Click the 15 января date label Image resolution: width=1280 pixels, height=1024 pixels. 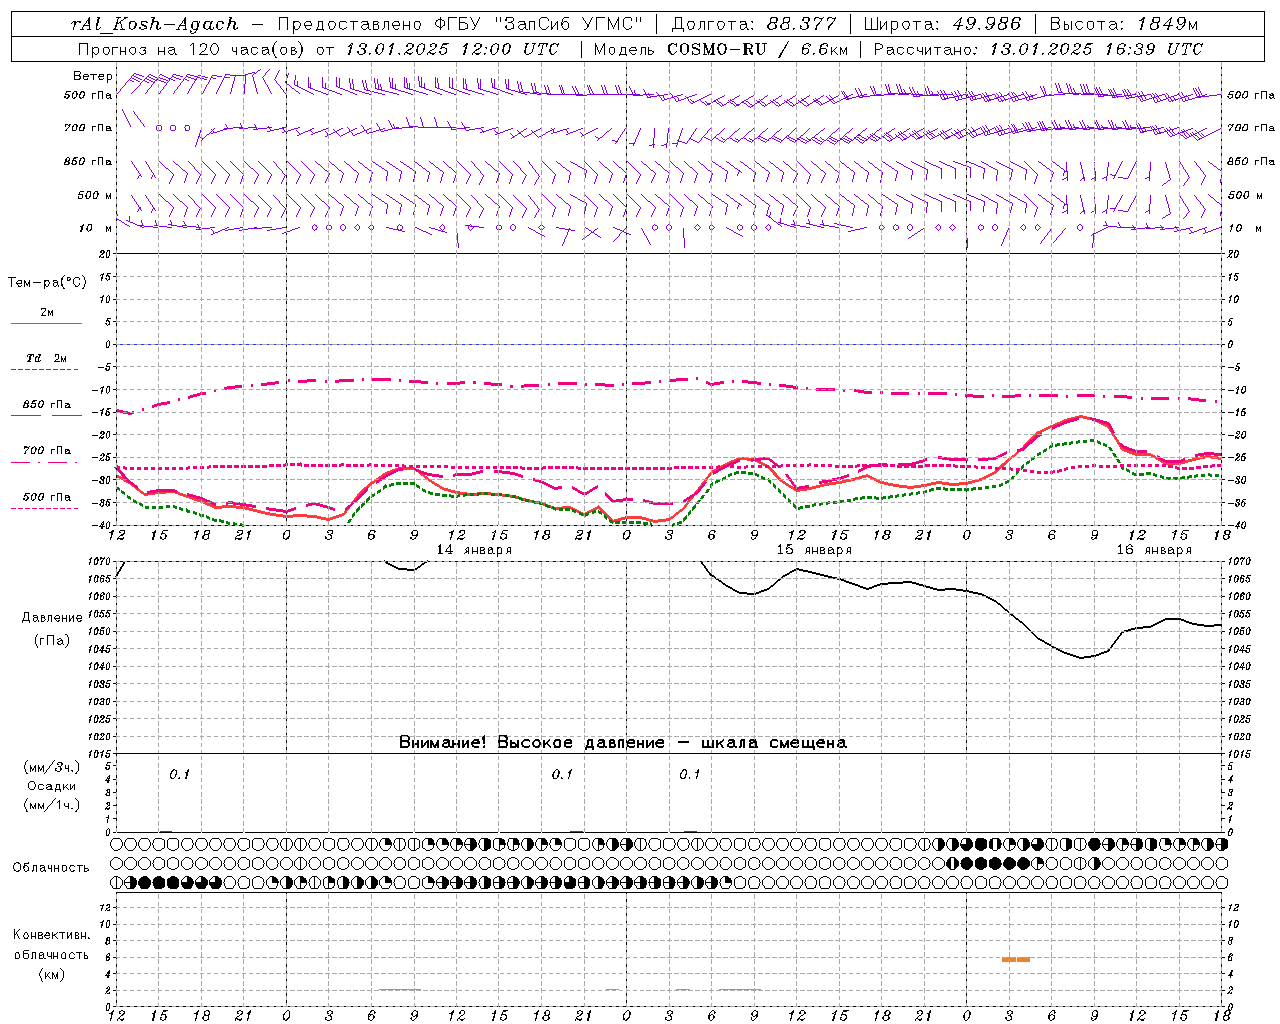[x=814, y=550]
